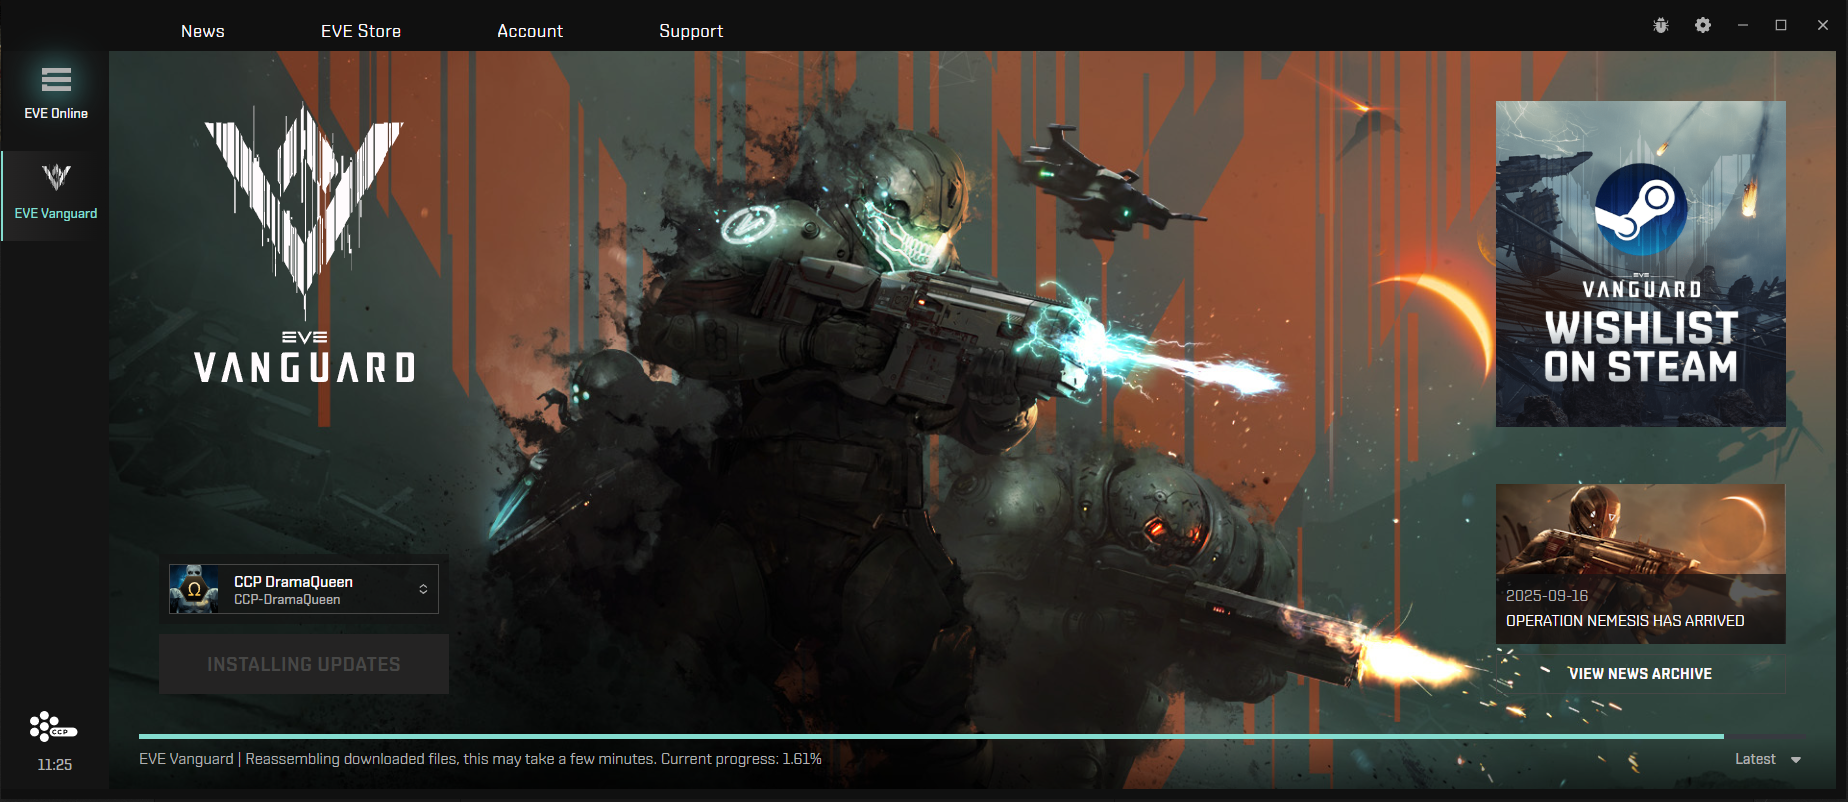Close the launcher window

pyautogui.click(x=1823, y=25)
